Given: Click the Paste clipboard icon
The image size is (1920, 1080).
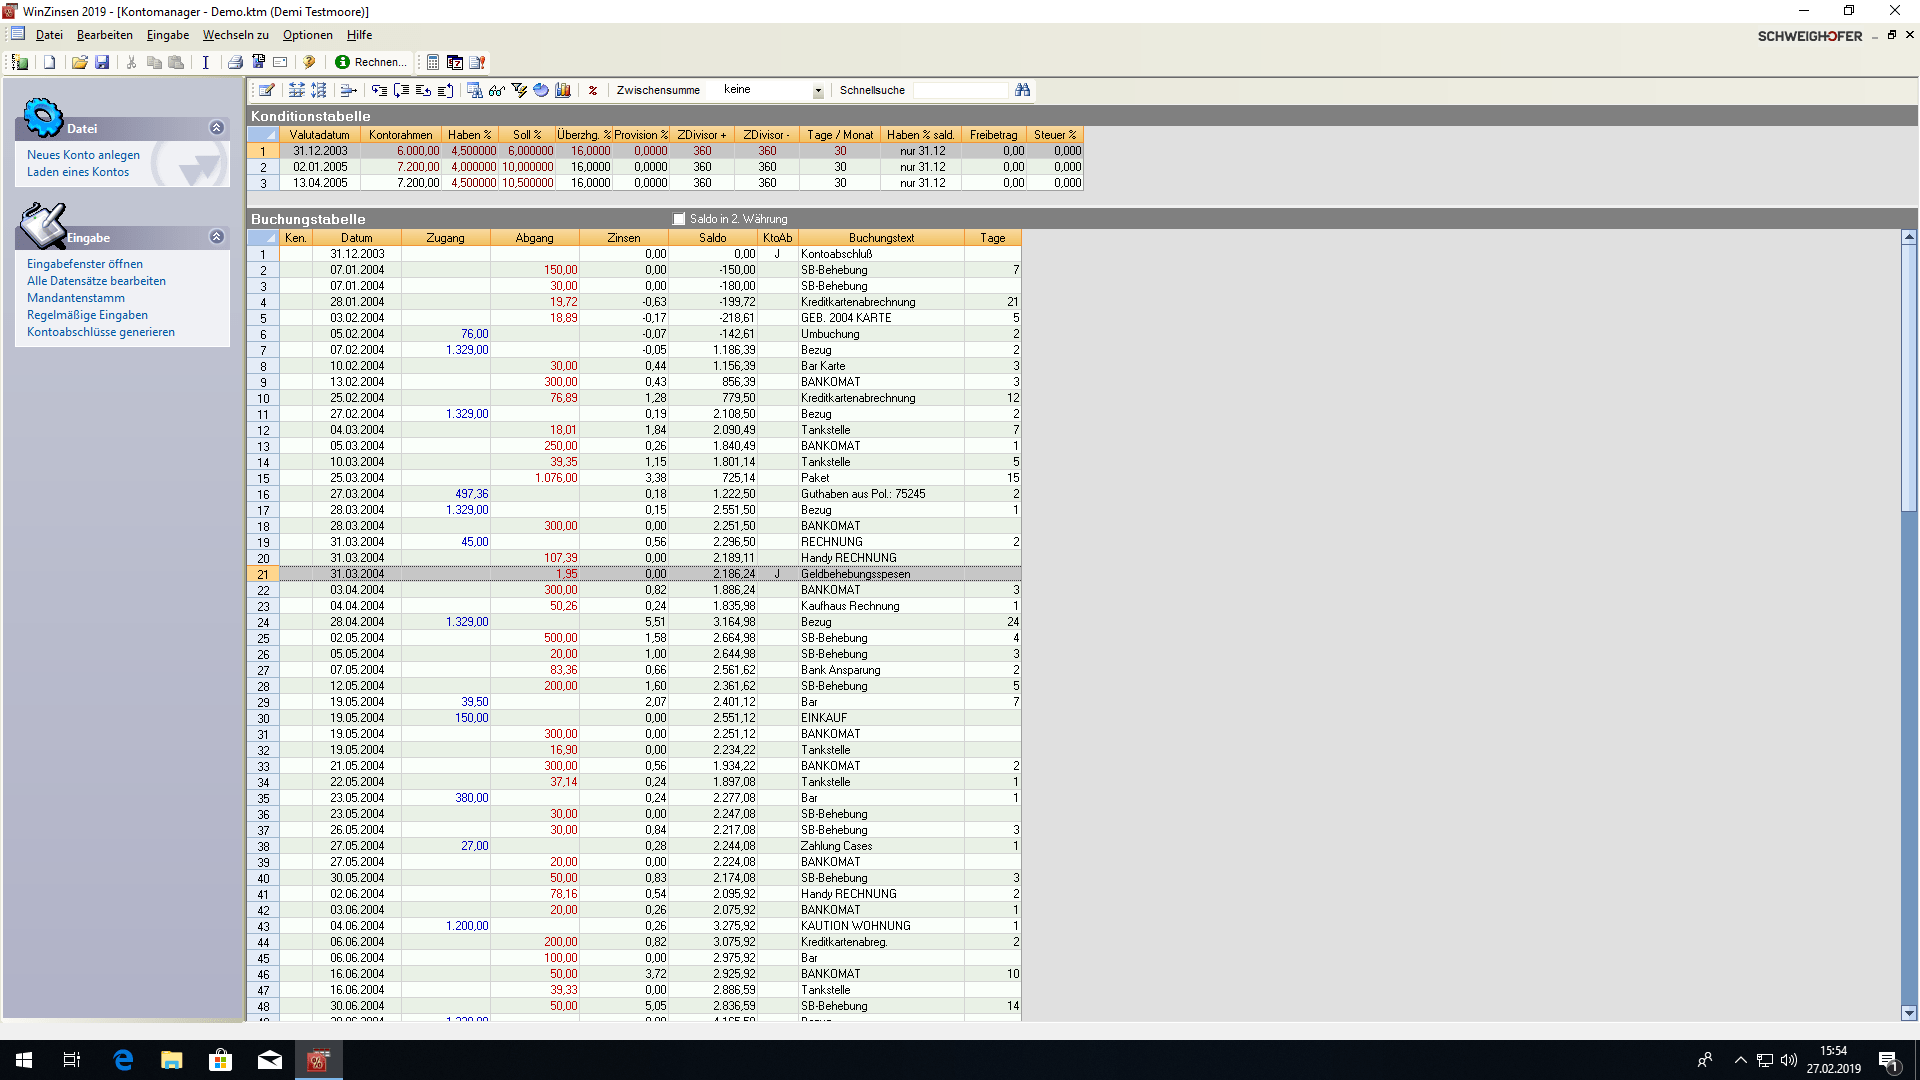Looking at the screenshot, I should tap(176, 62).
